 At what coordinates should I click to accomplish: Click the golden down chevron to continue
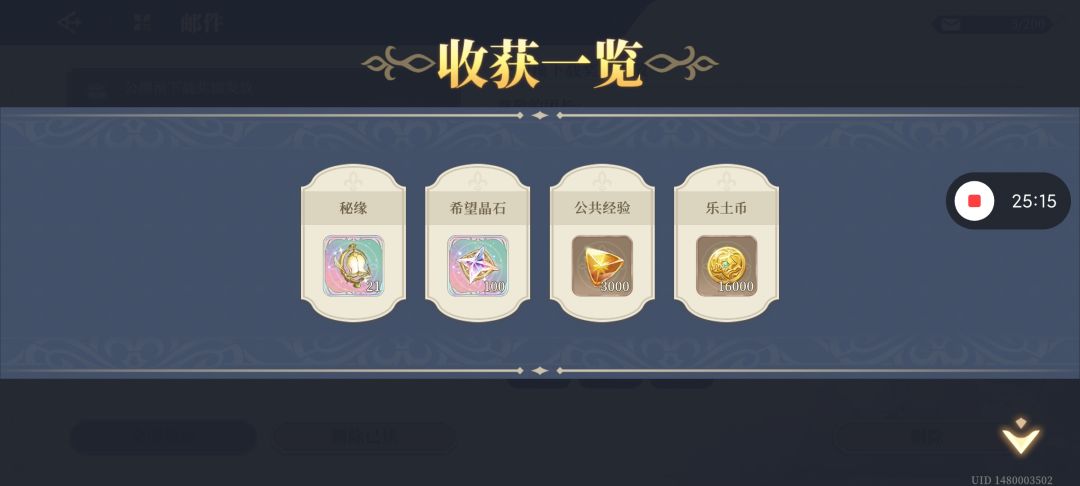(1021, 436)
